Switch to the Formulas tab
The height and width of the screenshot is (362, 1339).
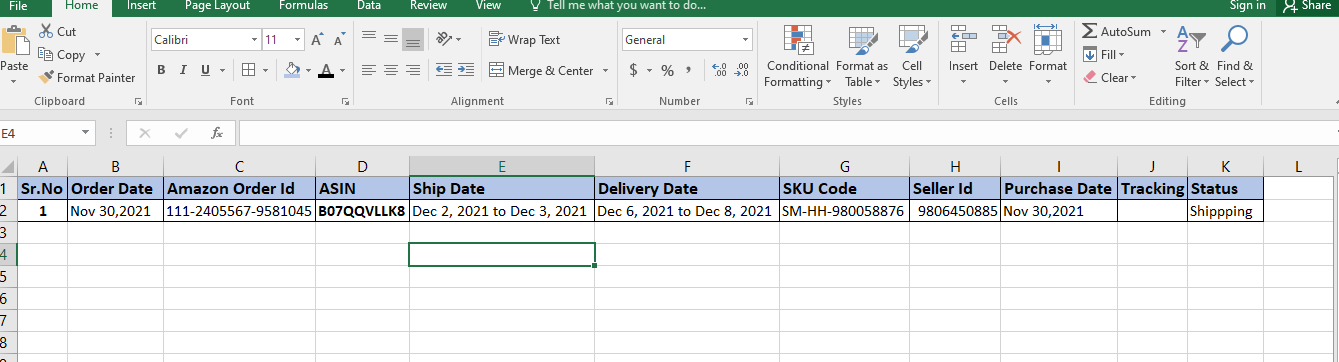303,6
